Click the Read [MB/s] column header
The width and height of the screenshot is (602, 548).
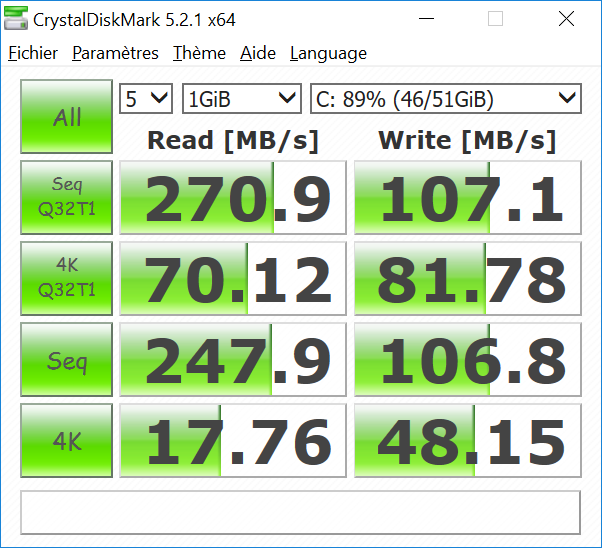pyautogui.click(x=233, y=141)
